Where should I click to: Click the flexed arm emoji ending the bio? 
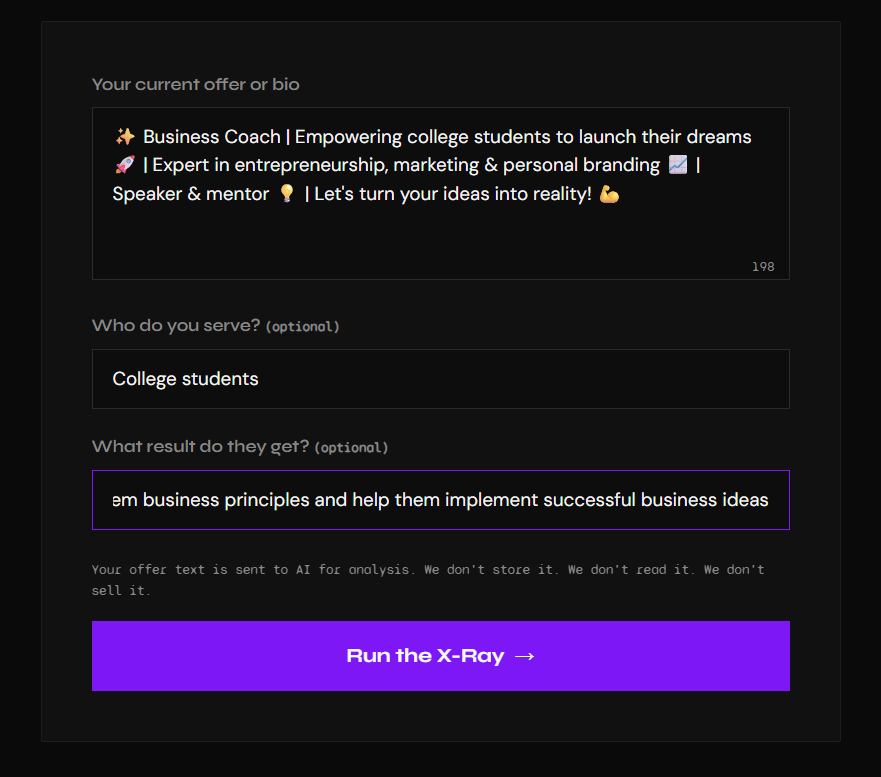[x=609, y=194]
